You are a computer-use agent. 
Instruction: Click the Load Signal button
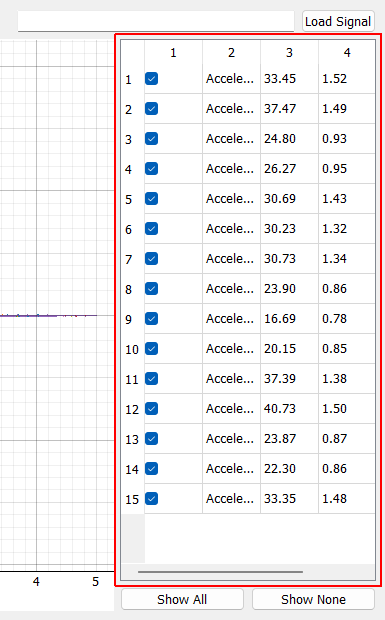click(x=338, y=21)
